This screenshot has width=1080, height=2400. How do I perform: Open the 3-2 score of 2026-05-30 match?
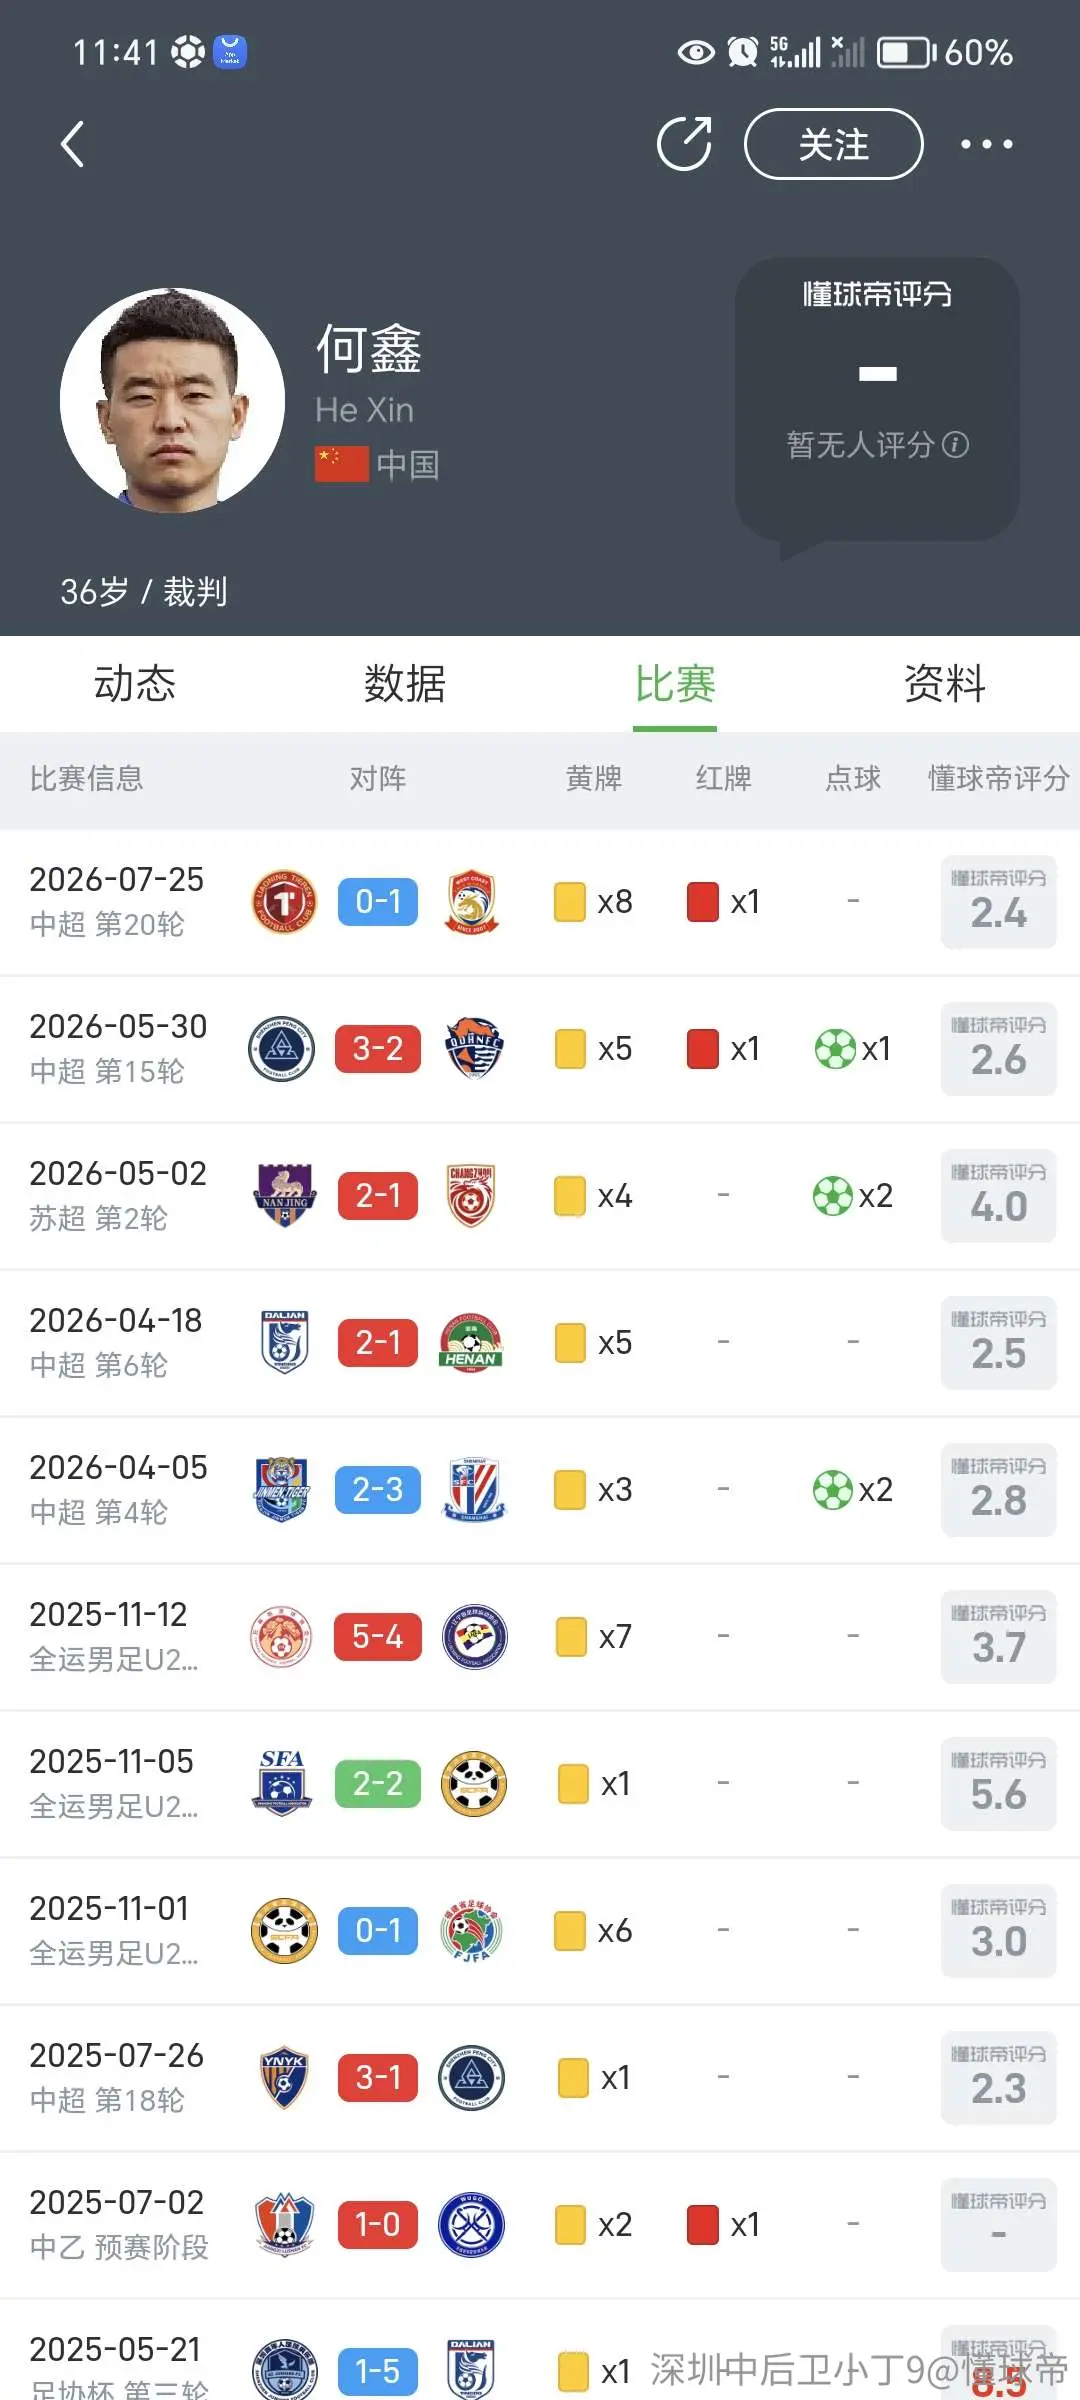click(378, 1048)
